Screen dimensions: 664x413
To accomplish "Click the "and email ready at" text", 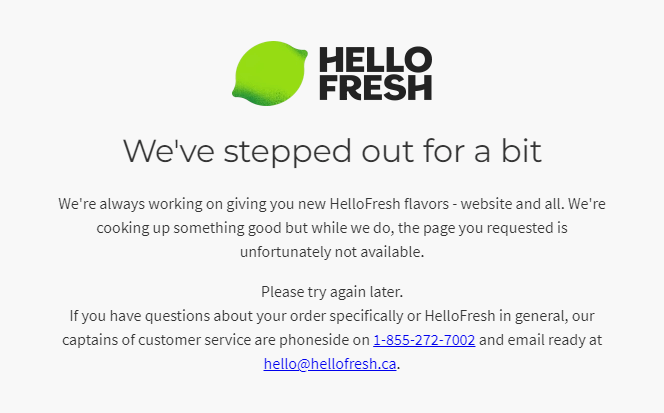I will pos(541,340).
